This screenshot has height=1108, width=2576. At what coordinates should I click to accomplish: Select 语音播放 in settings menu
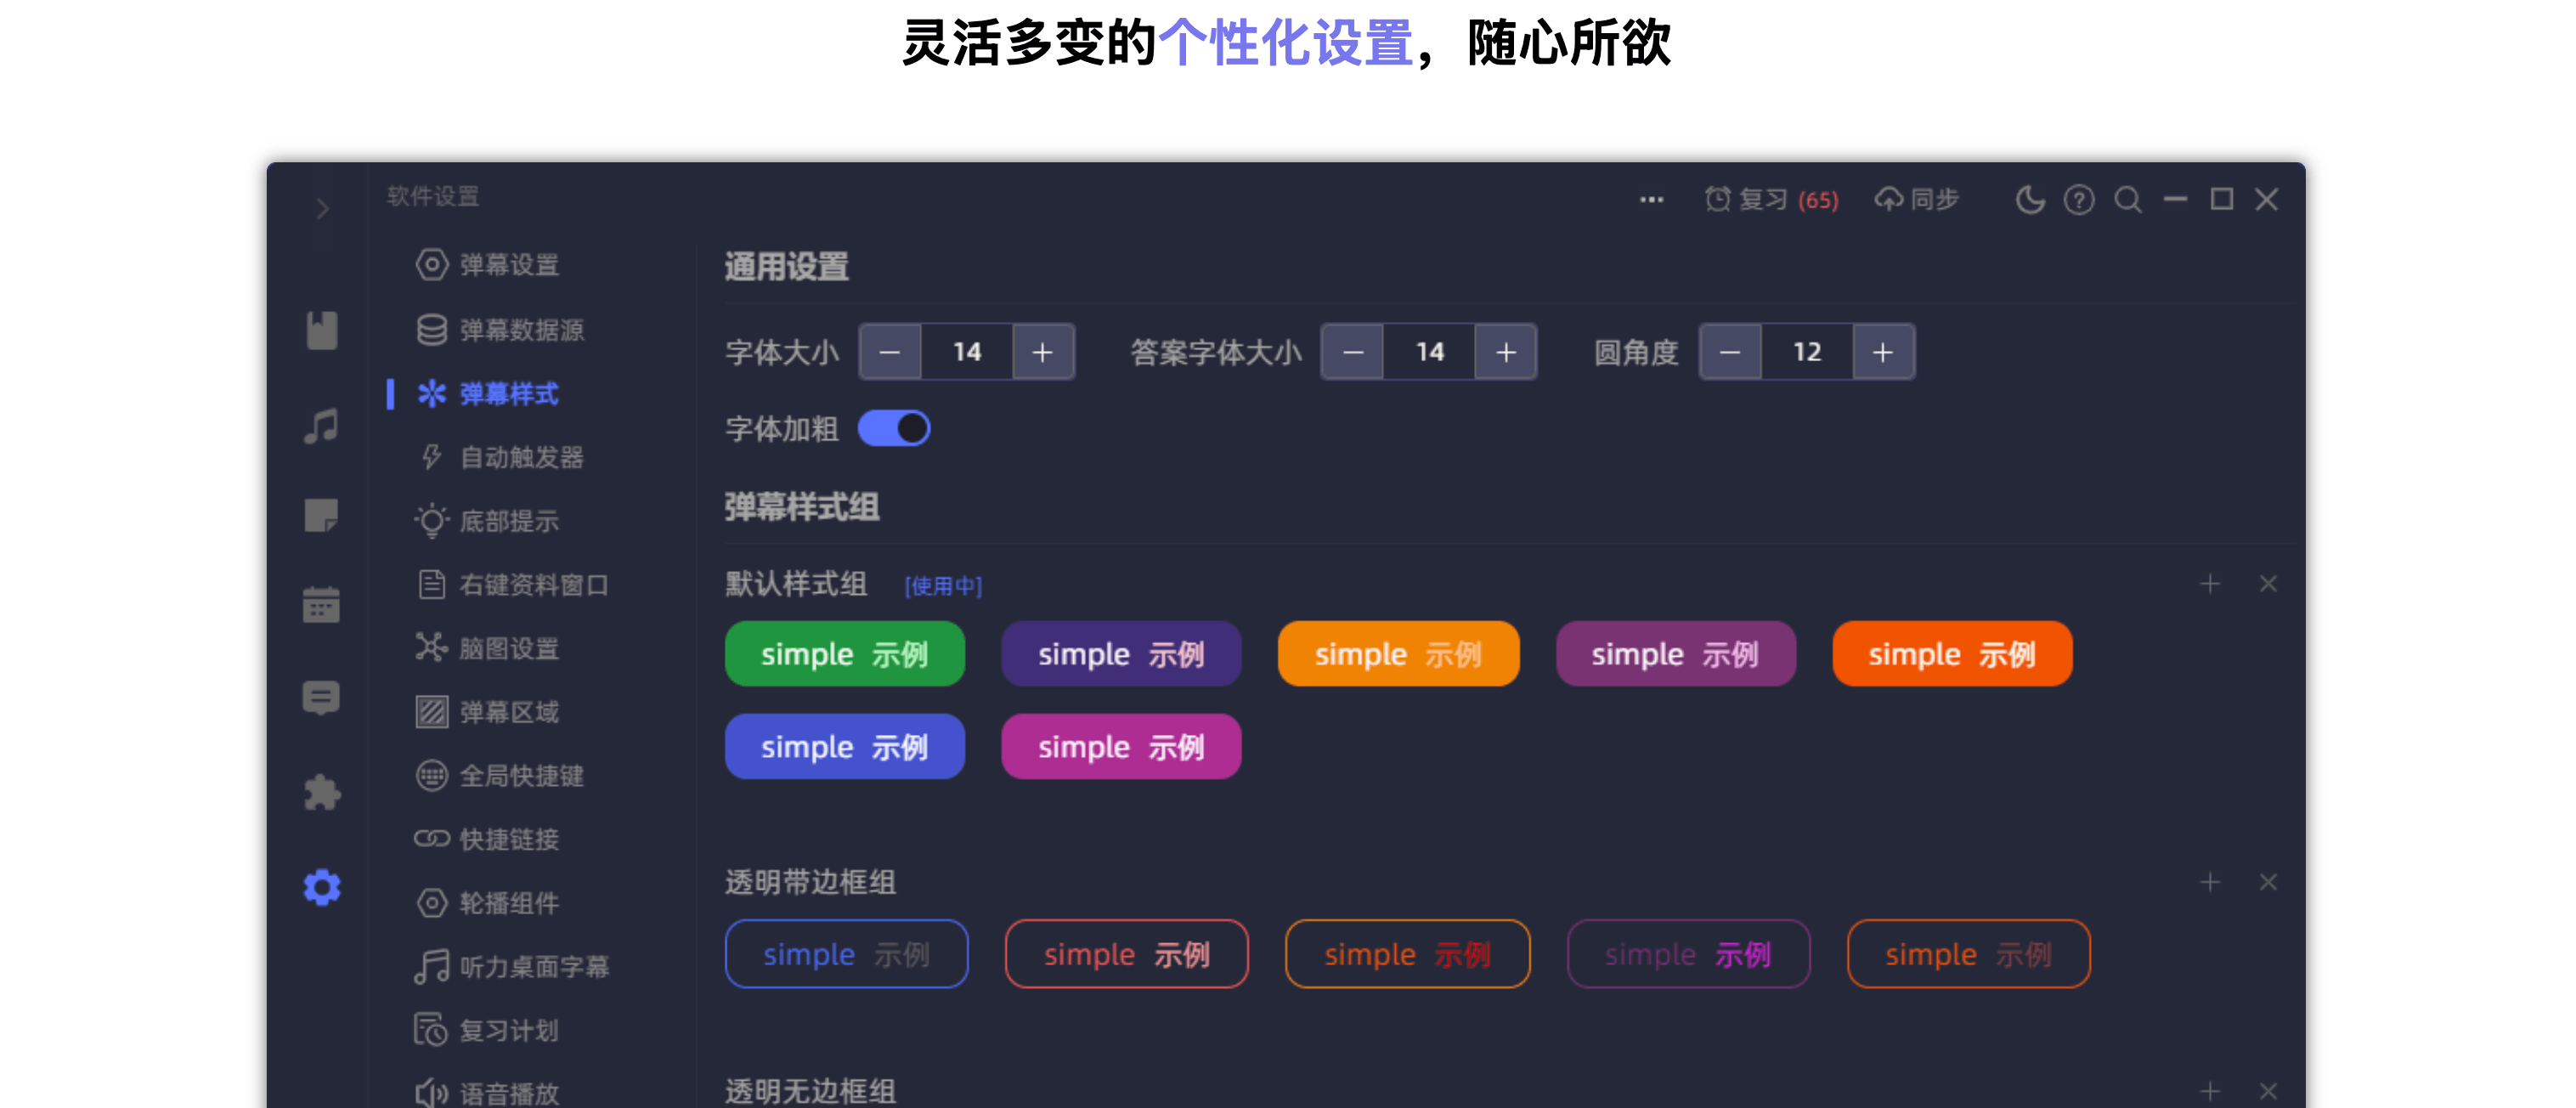(x=487, y=1093)
